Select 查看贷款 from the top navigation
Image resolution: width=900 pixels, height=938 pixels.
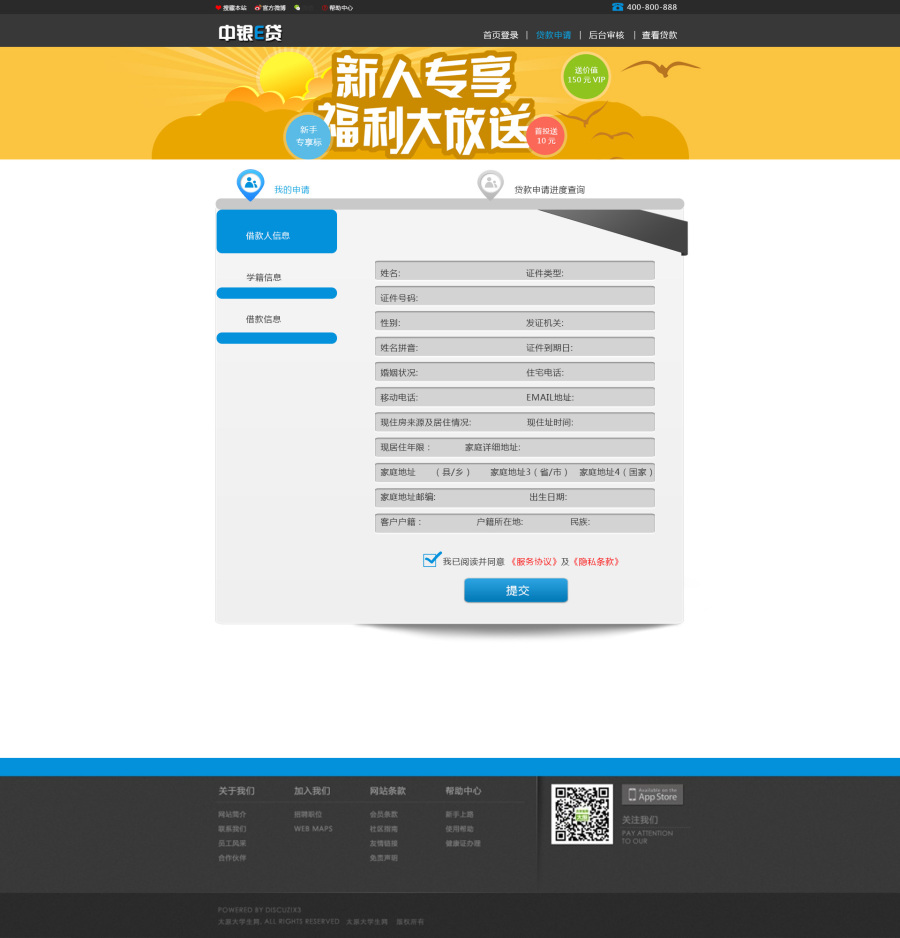point(662,34)
